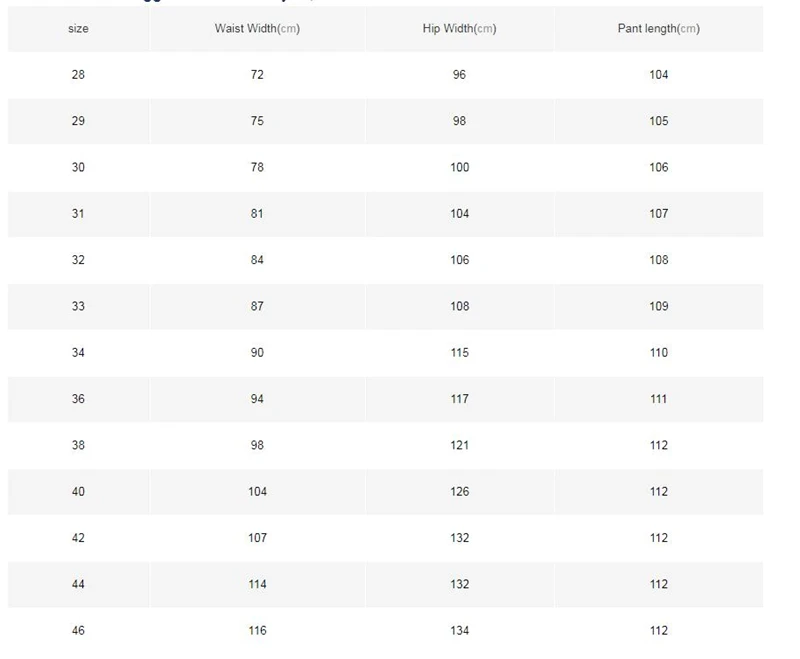Click hip width 100 for size 30
Screen dimensions: 800x659
point(460,168)
